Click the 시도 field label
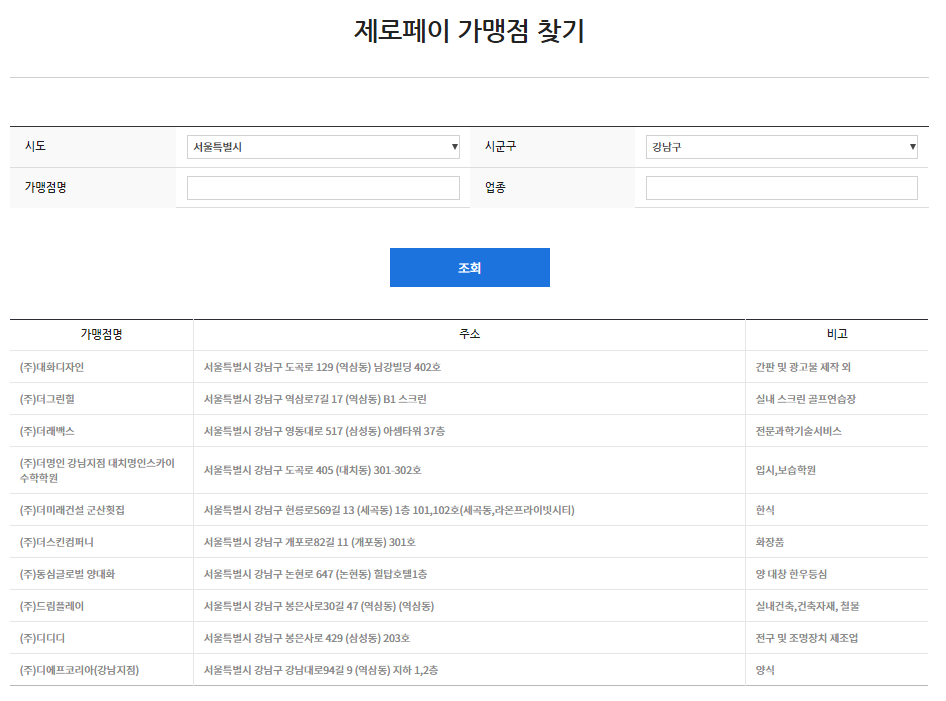 pos(35,146)
